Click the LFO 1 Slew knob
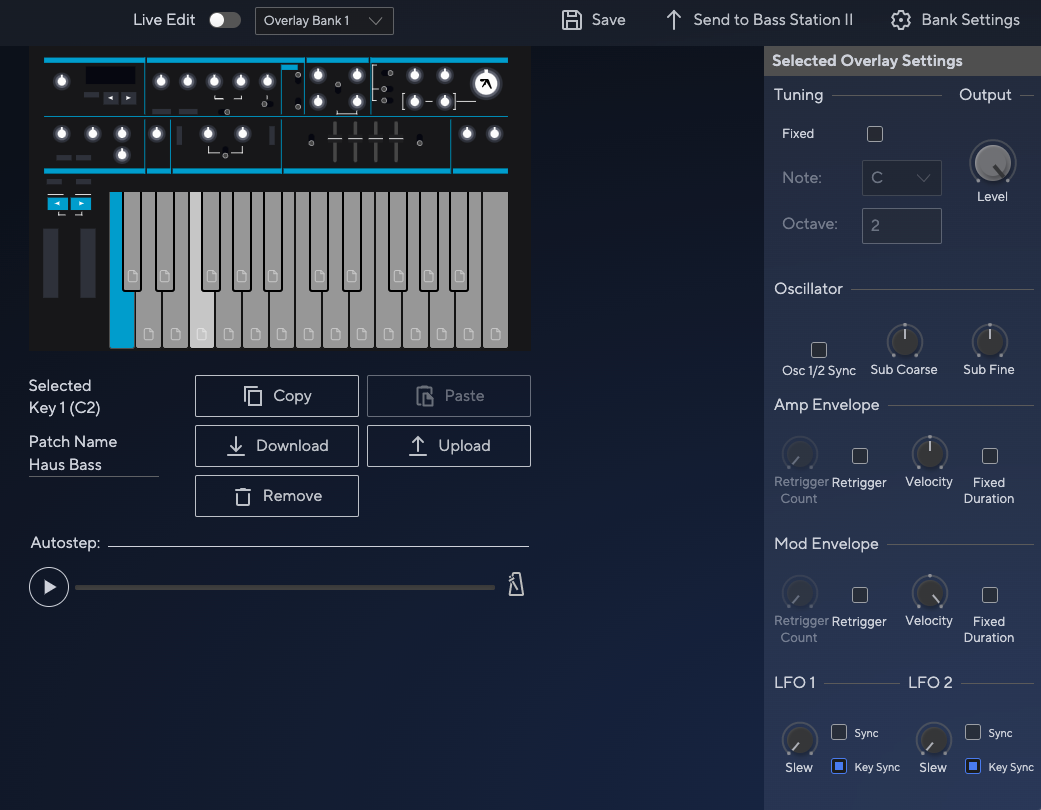Screen dimensions: 1041x810 click(x=799, y=740)
